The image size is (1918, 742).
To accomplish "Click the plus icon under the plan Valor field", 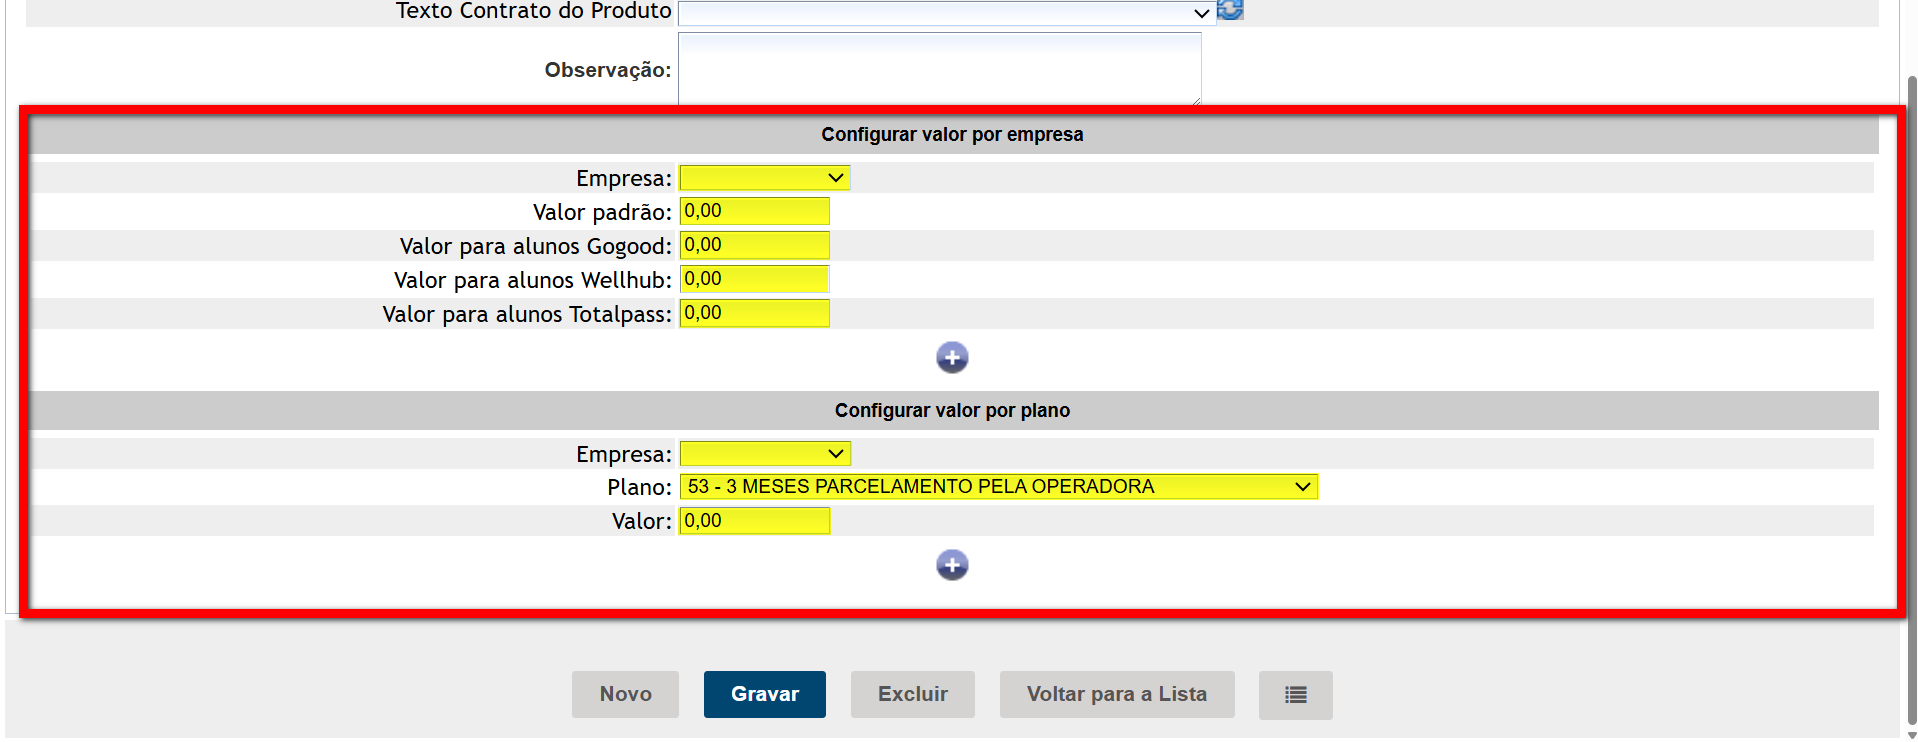I will (x=952, y=565).
